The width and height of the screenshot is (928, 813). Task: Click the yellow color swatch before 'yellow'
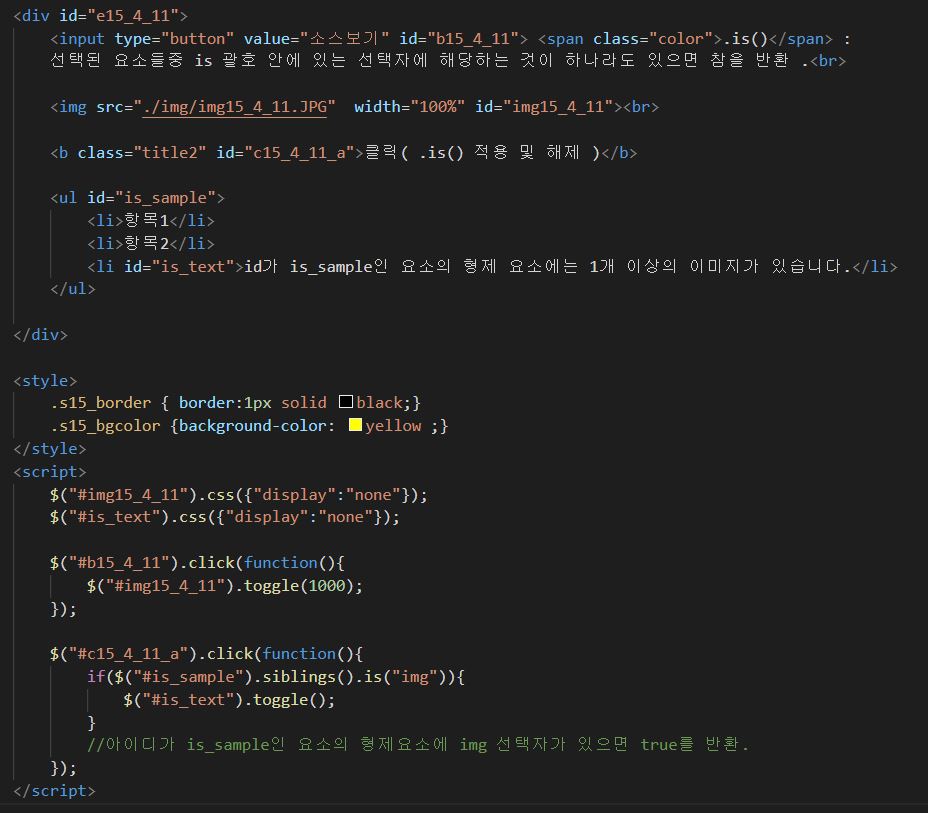355,425
